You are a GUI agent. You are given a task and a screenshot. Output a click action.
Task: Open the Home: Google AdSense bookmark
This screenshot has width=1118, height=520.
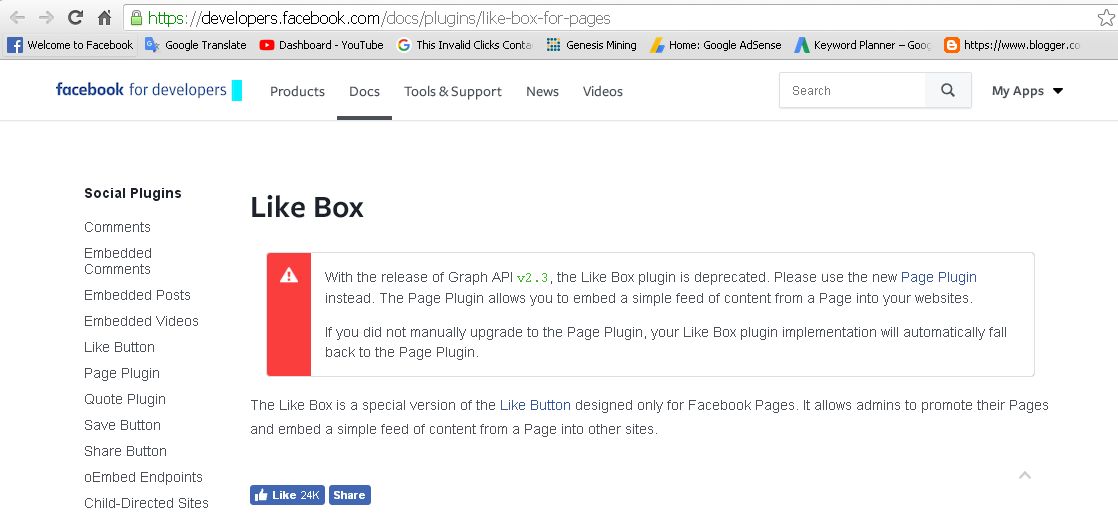[715, 45]
